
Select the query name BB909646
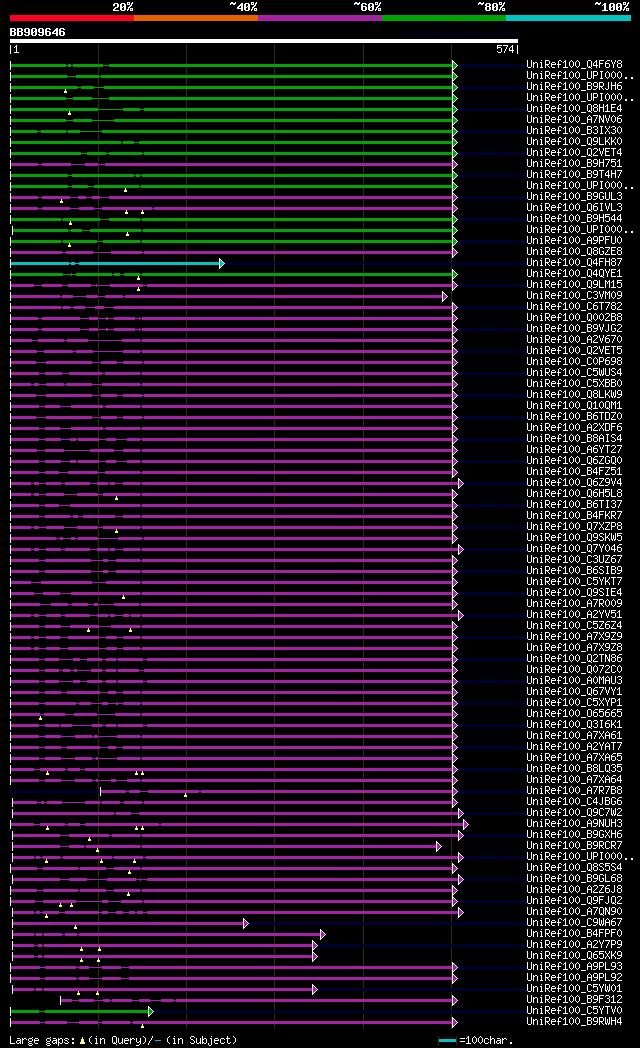(x=37, y=32)
